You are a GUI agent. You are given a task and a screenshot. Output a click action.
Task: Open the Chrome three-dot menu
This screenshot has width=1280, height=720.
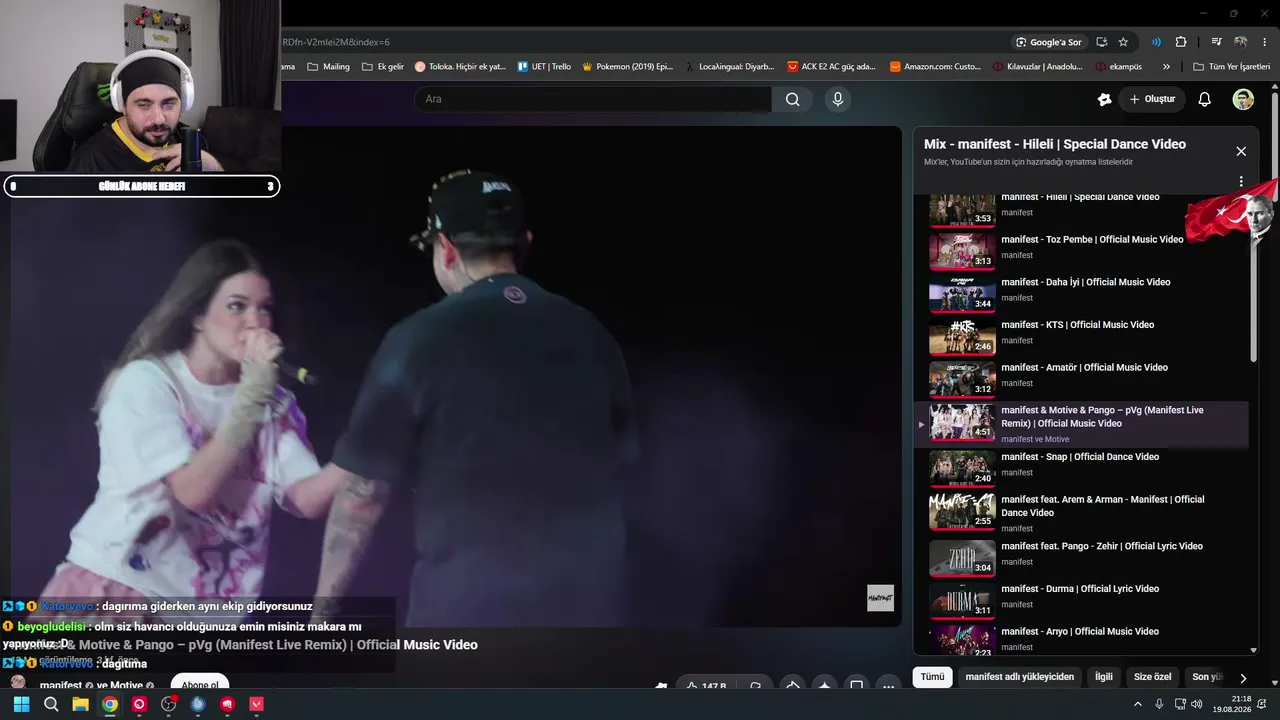[x=1264, y=42]
